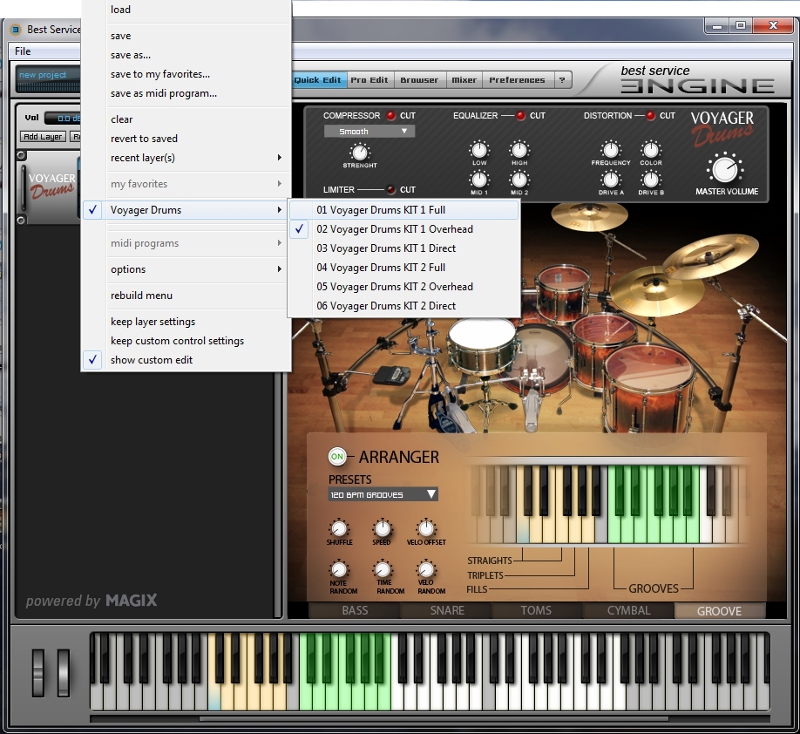Expand the options submenu
The height and width of the screenshot is (734, 800).
186,269
